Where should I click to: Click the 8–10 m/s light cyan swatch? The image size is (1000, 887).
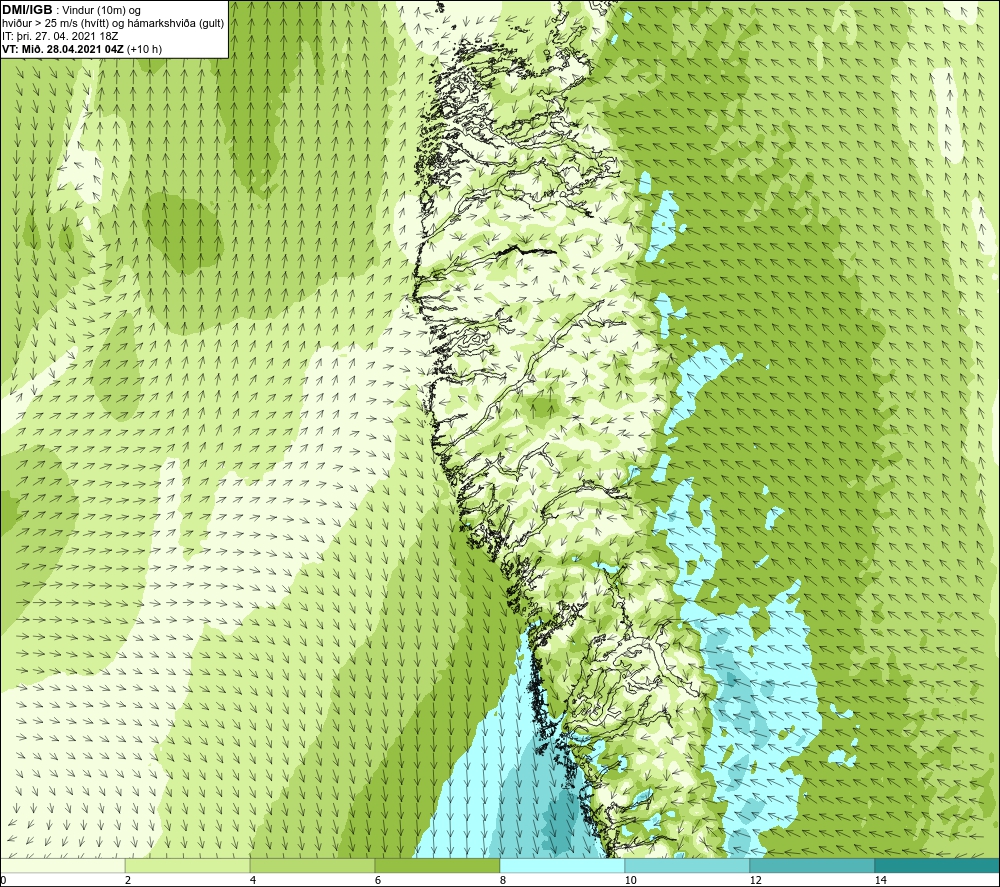point(562,865)
